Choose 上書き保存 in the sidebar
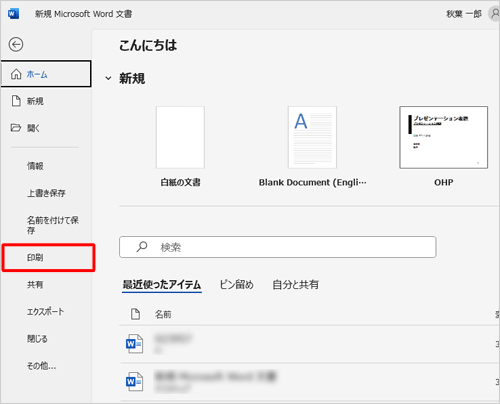The height and width of the screenshot is (404, 500). click(x=46, y=193)
